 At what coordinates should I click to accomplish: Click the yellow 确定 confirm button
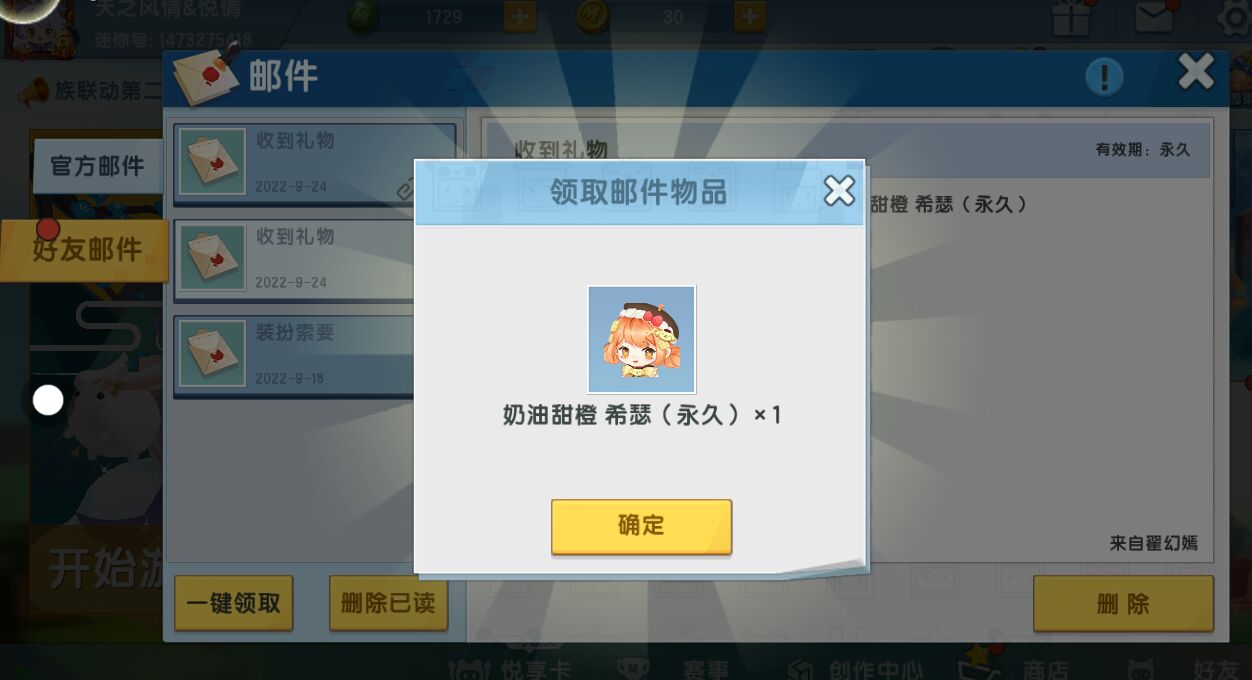tap(641, 526)
